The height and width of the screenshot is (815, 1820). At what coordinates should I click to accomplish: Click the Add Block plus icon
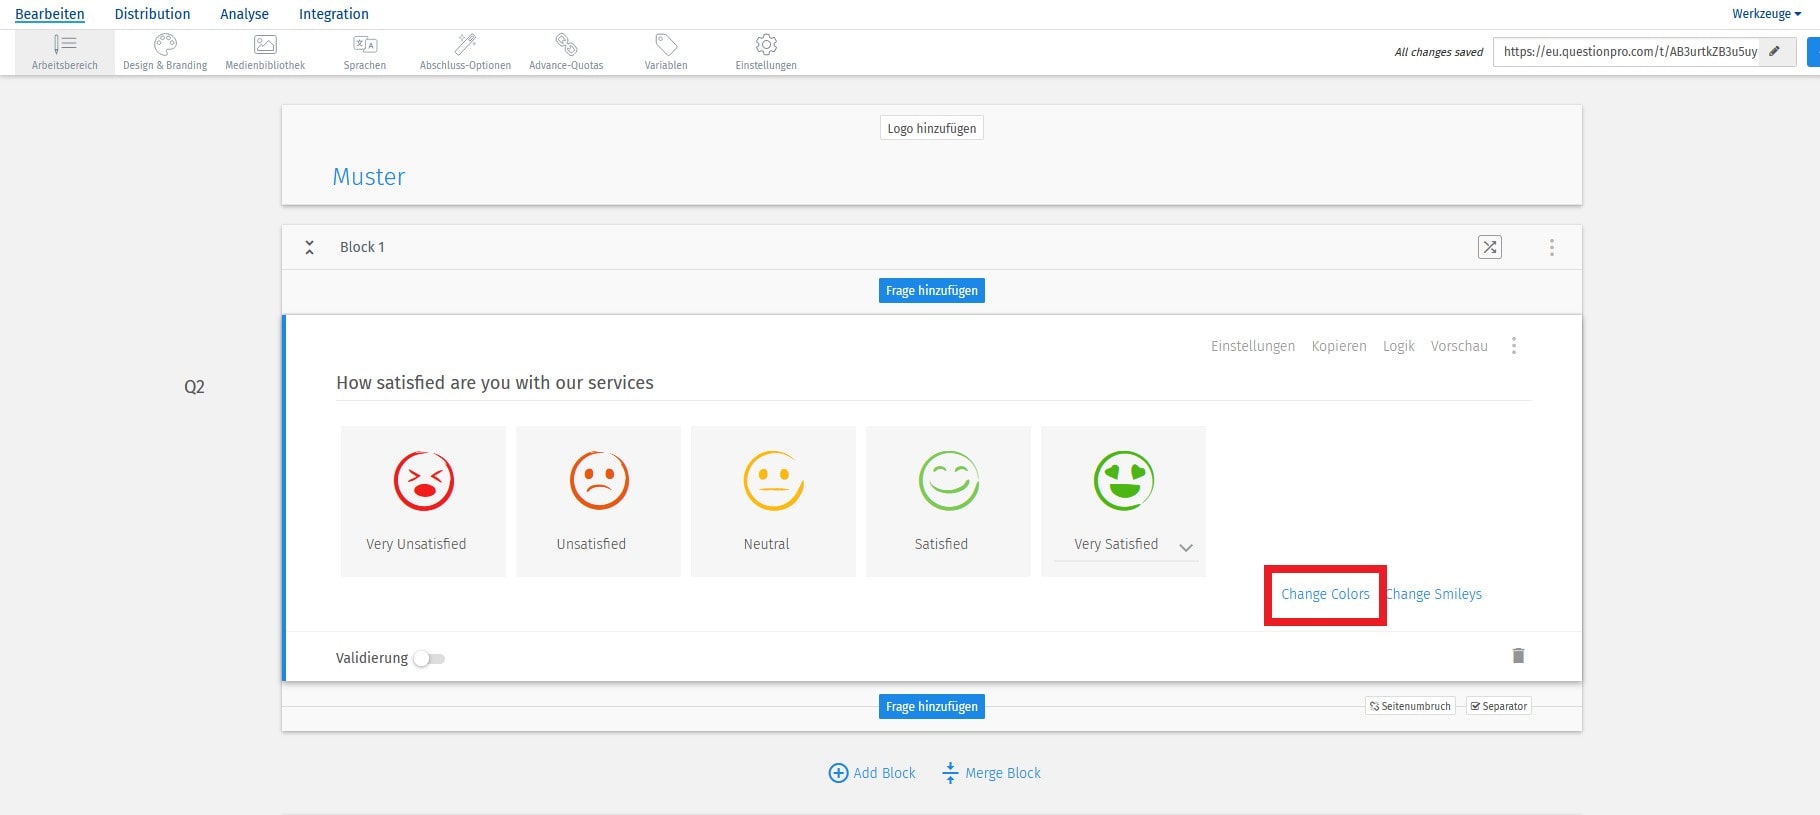click(838, 773)
